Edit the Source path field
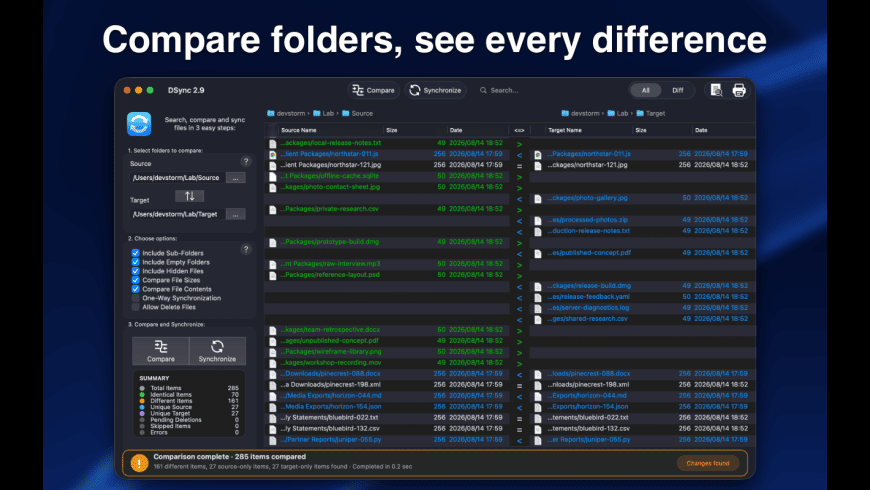This screenshot has width=870, height=490. click(178, 178)
